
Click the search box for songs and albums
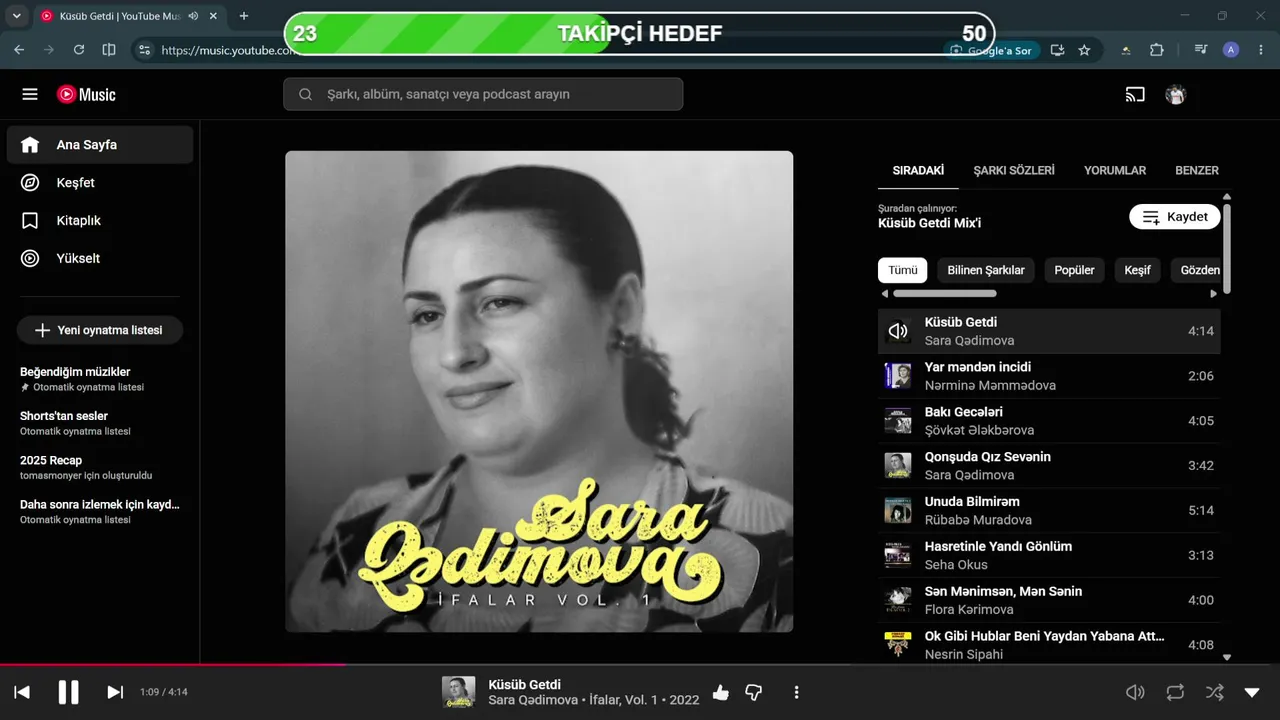(x=483, y=94)
